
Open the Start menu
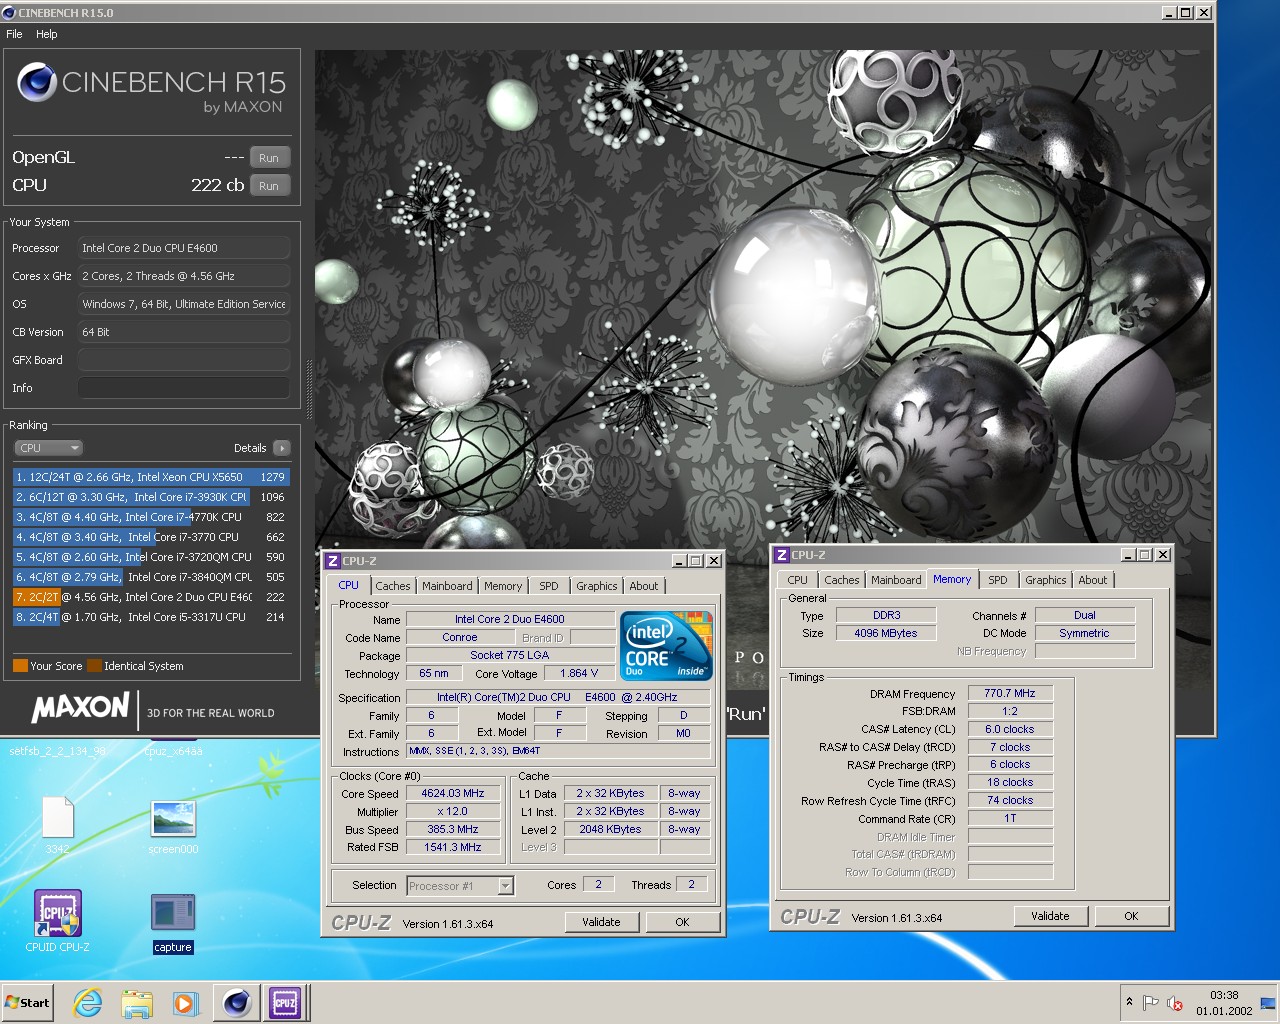tap(28, 1003)
